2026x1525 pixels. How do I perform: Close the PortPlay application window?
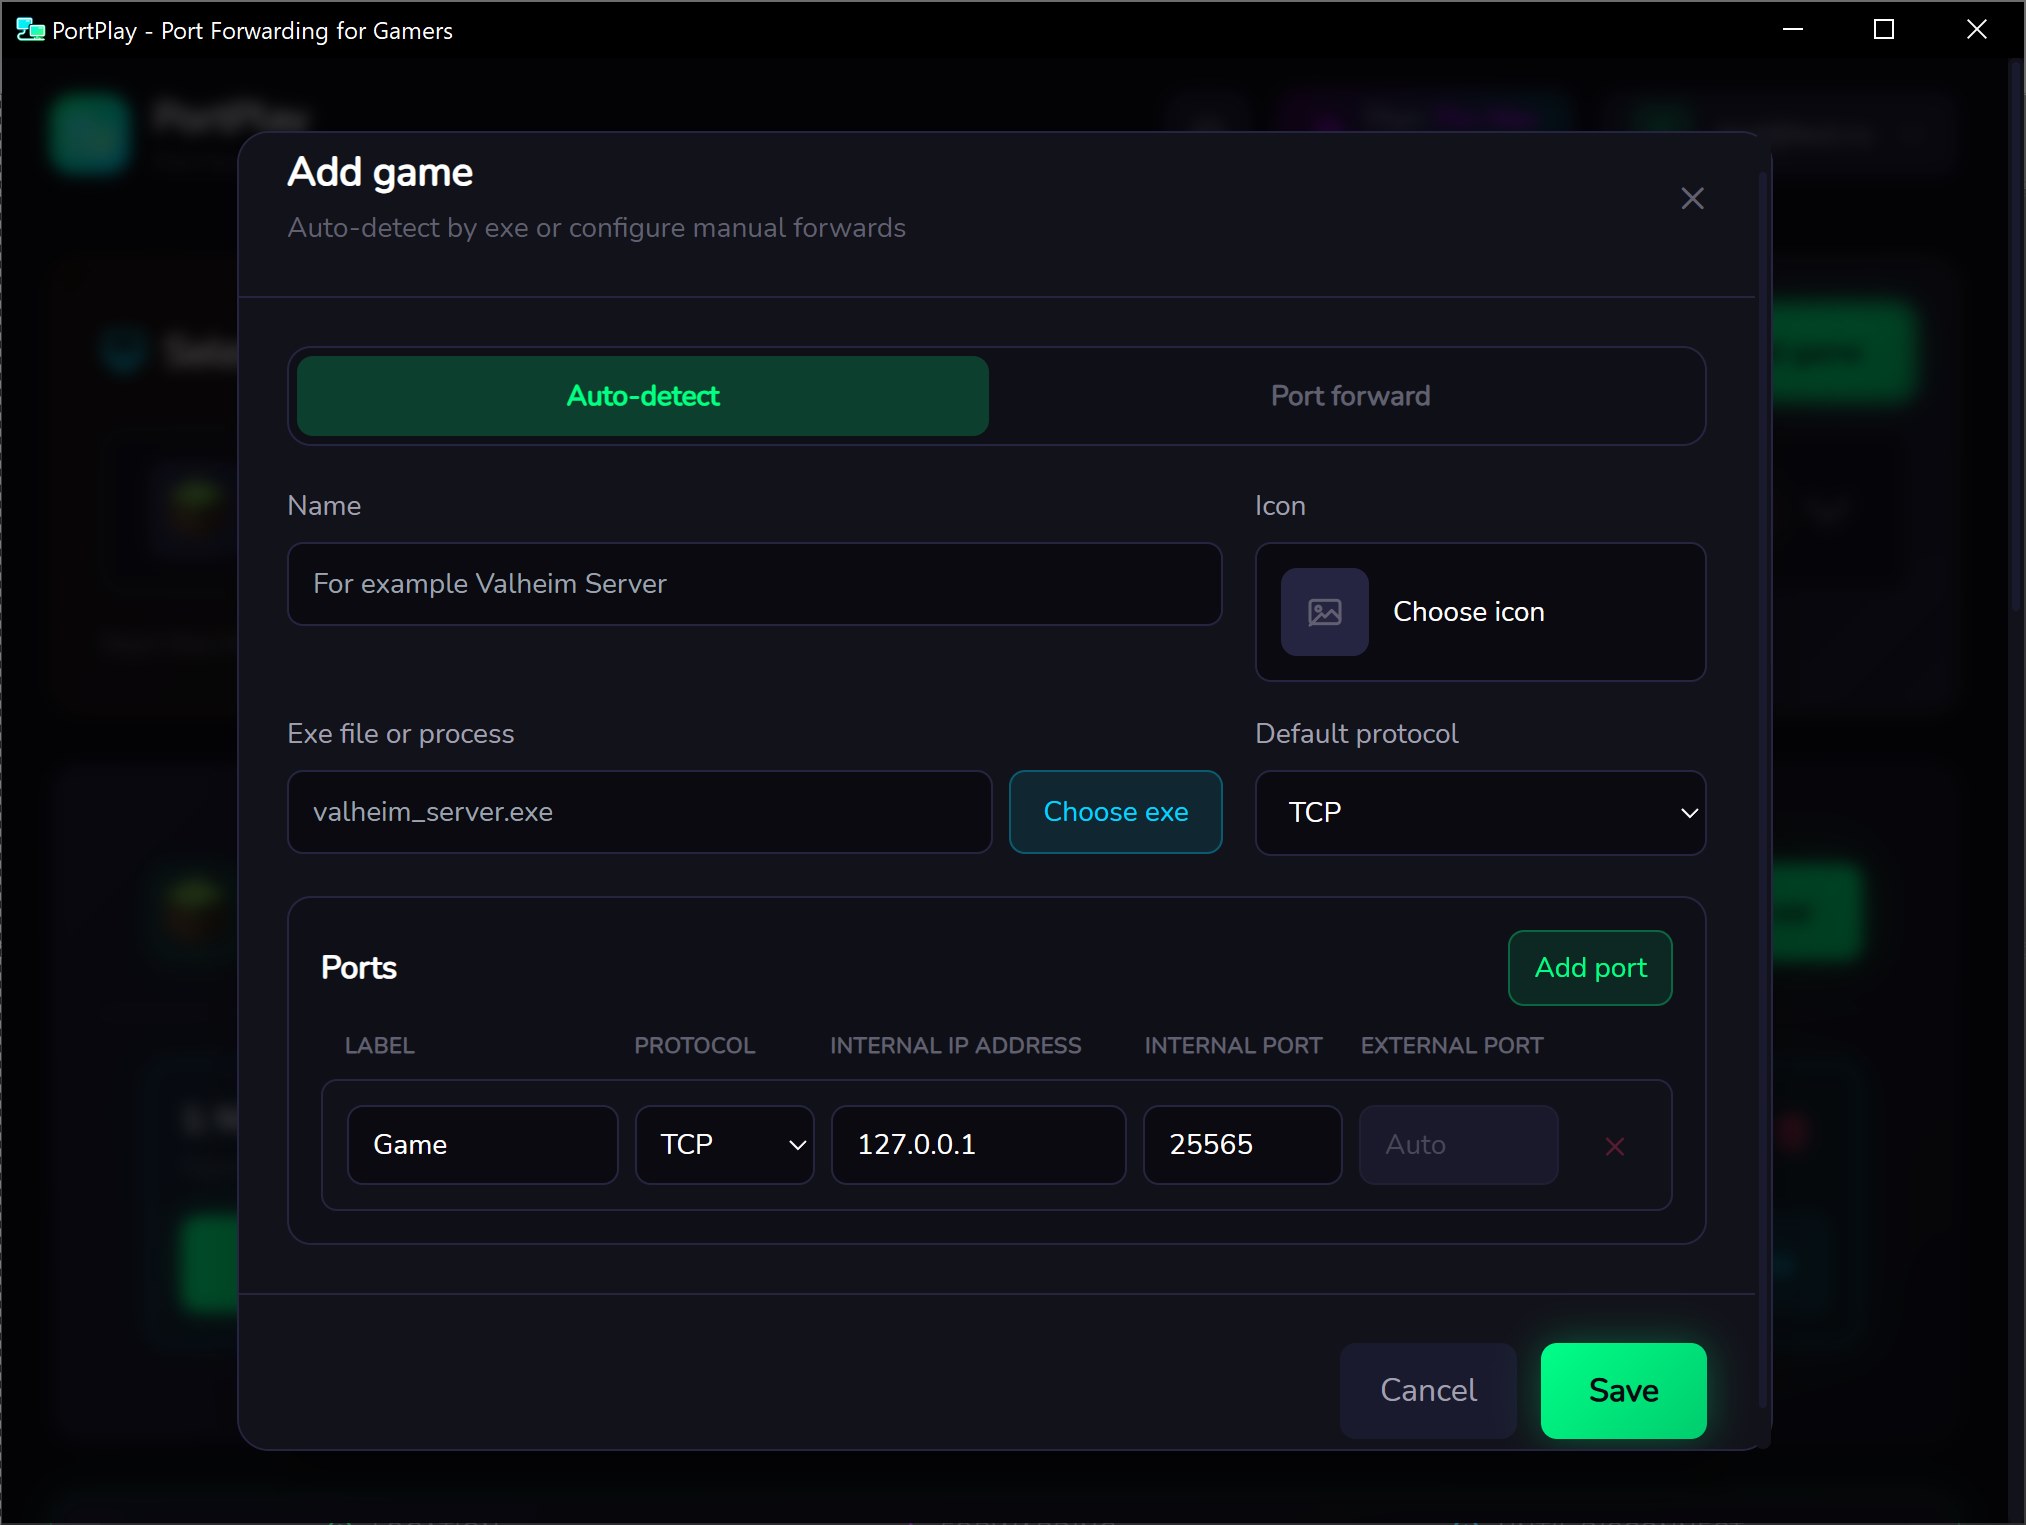pos(1976,30)
